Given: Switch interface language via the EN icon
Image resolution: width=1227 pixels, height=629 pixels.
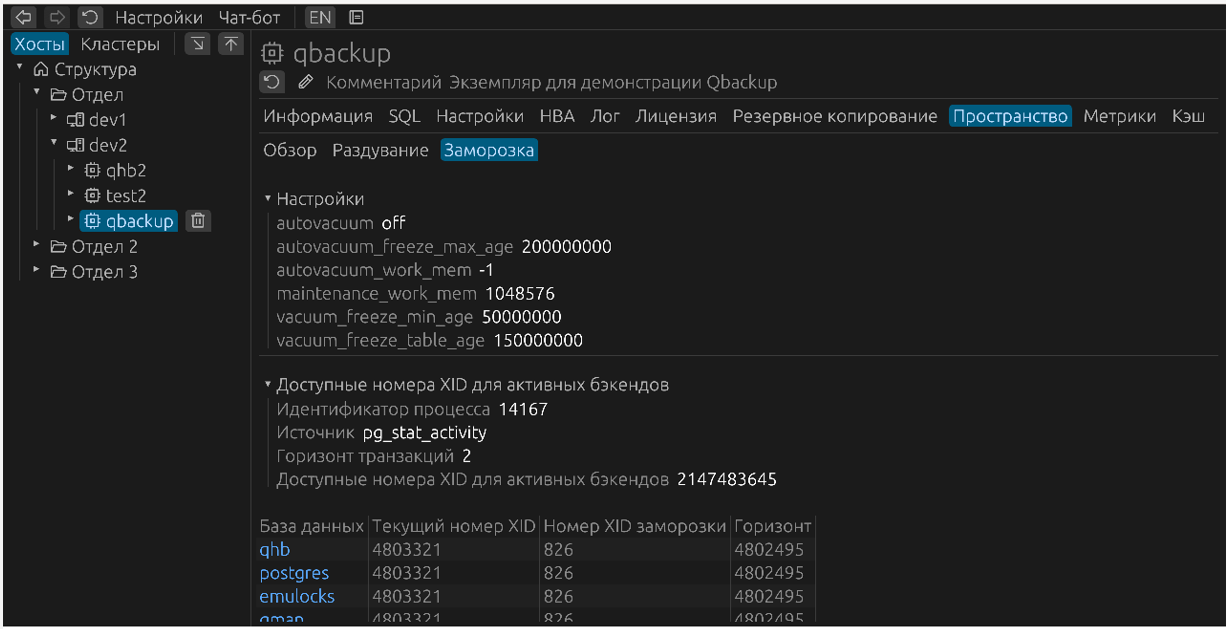Looking at the screenshot, I should [x=322, y=16].
